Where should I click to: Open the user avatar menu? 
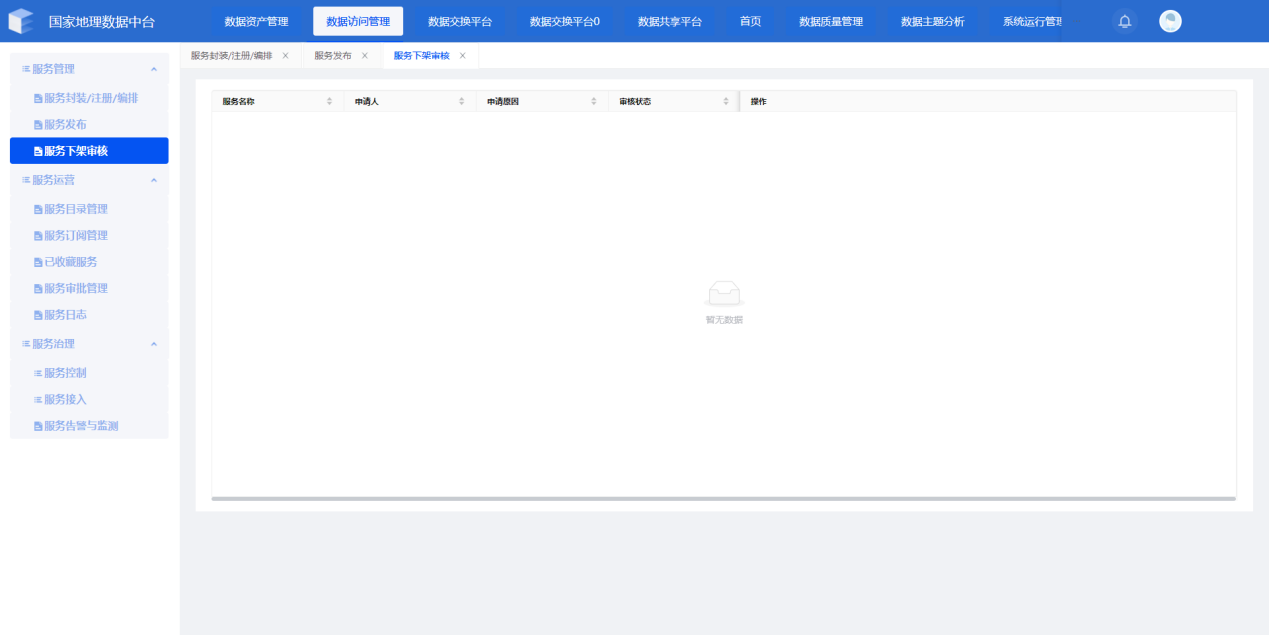pyautogui.click(x=1170, y=21)
